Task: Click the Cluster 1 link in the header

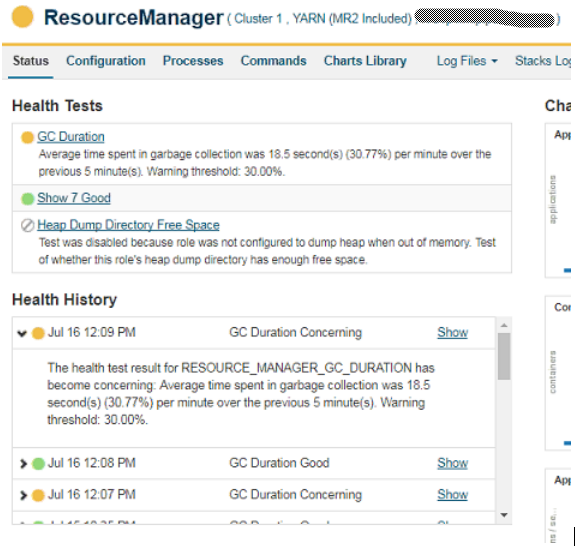Action: [x=259, y=19]
